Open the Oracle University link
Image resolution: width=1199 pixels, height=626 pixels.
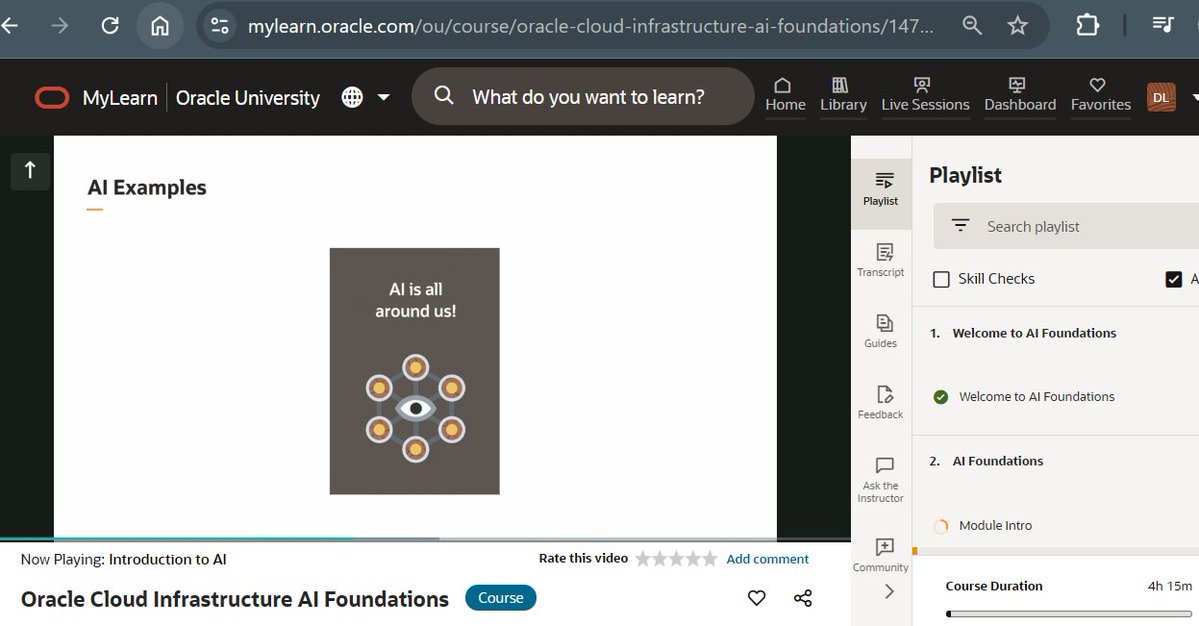click(x=248, y=98)
